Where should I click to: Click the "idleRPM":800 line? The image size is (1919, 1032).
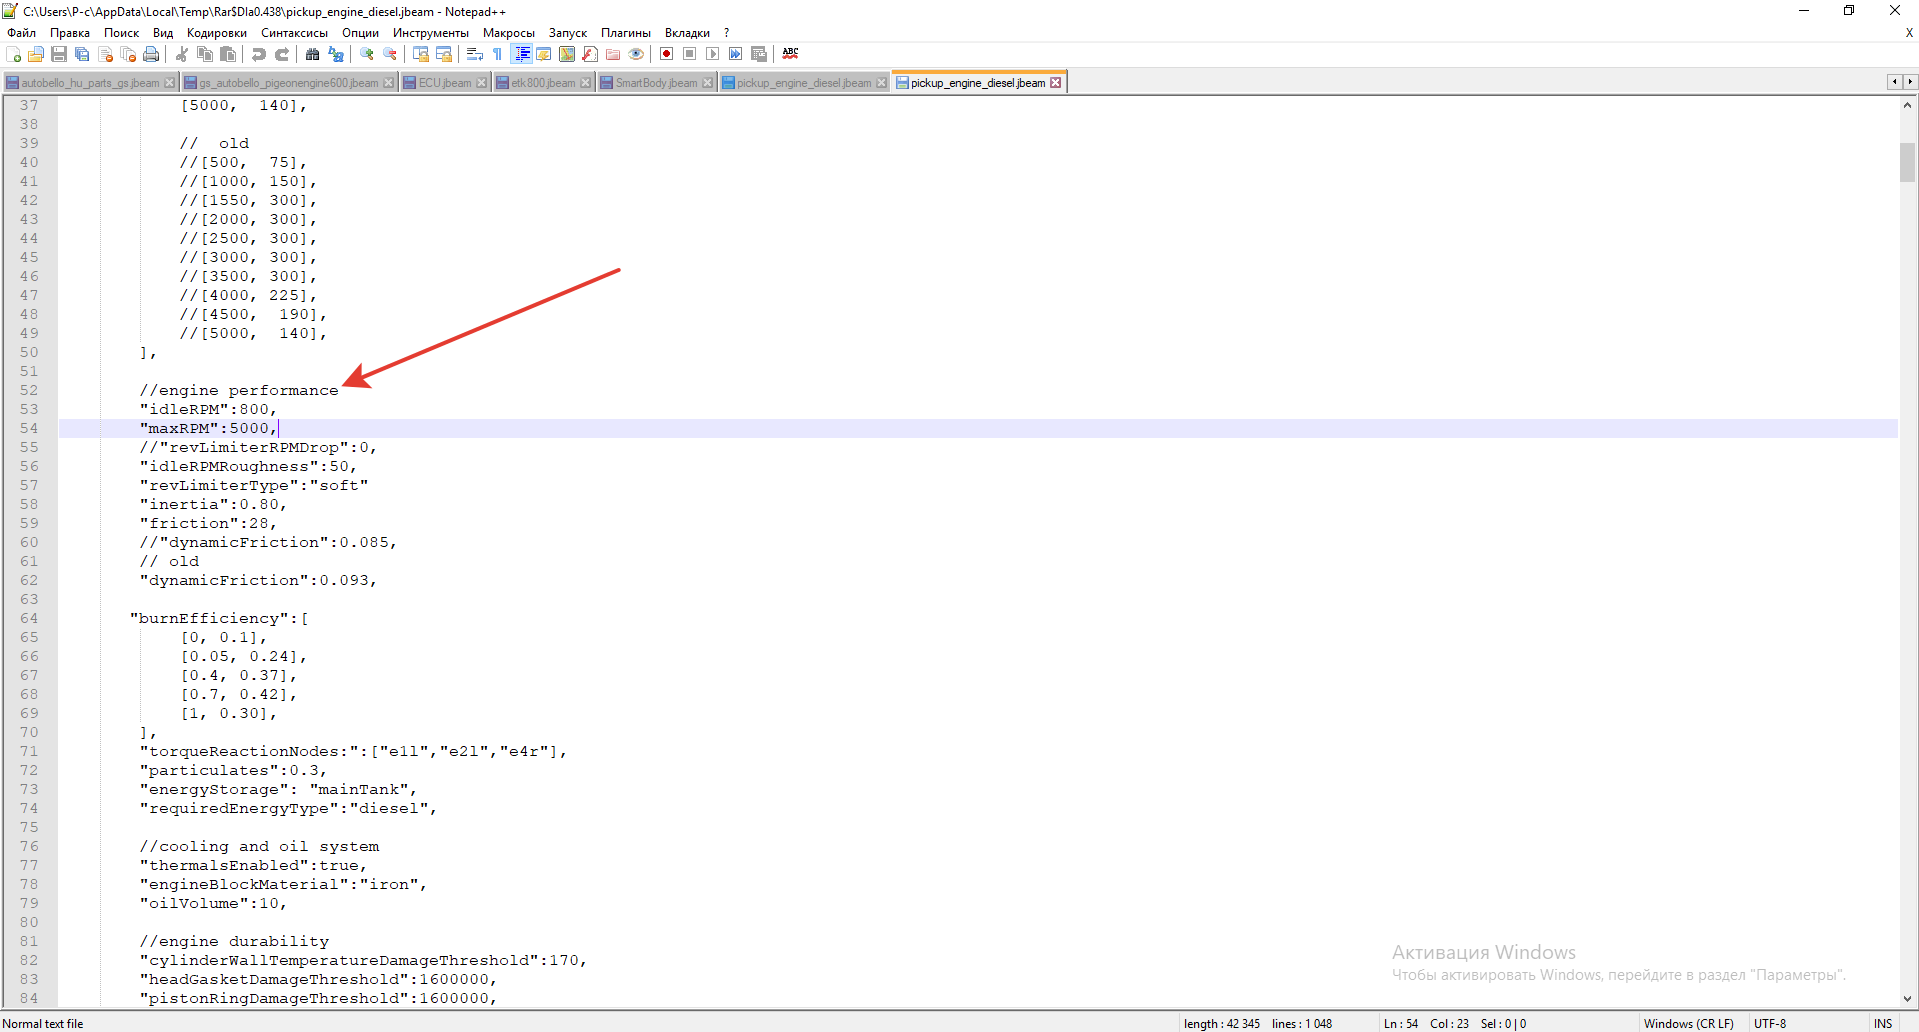(x=208, y=409)
